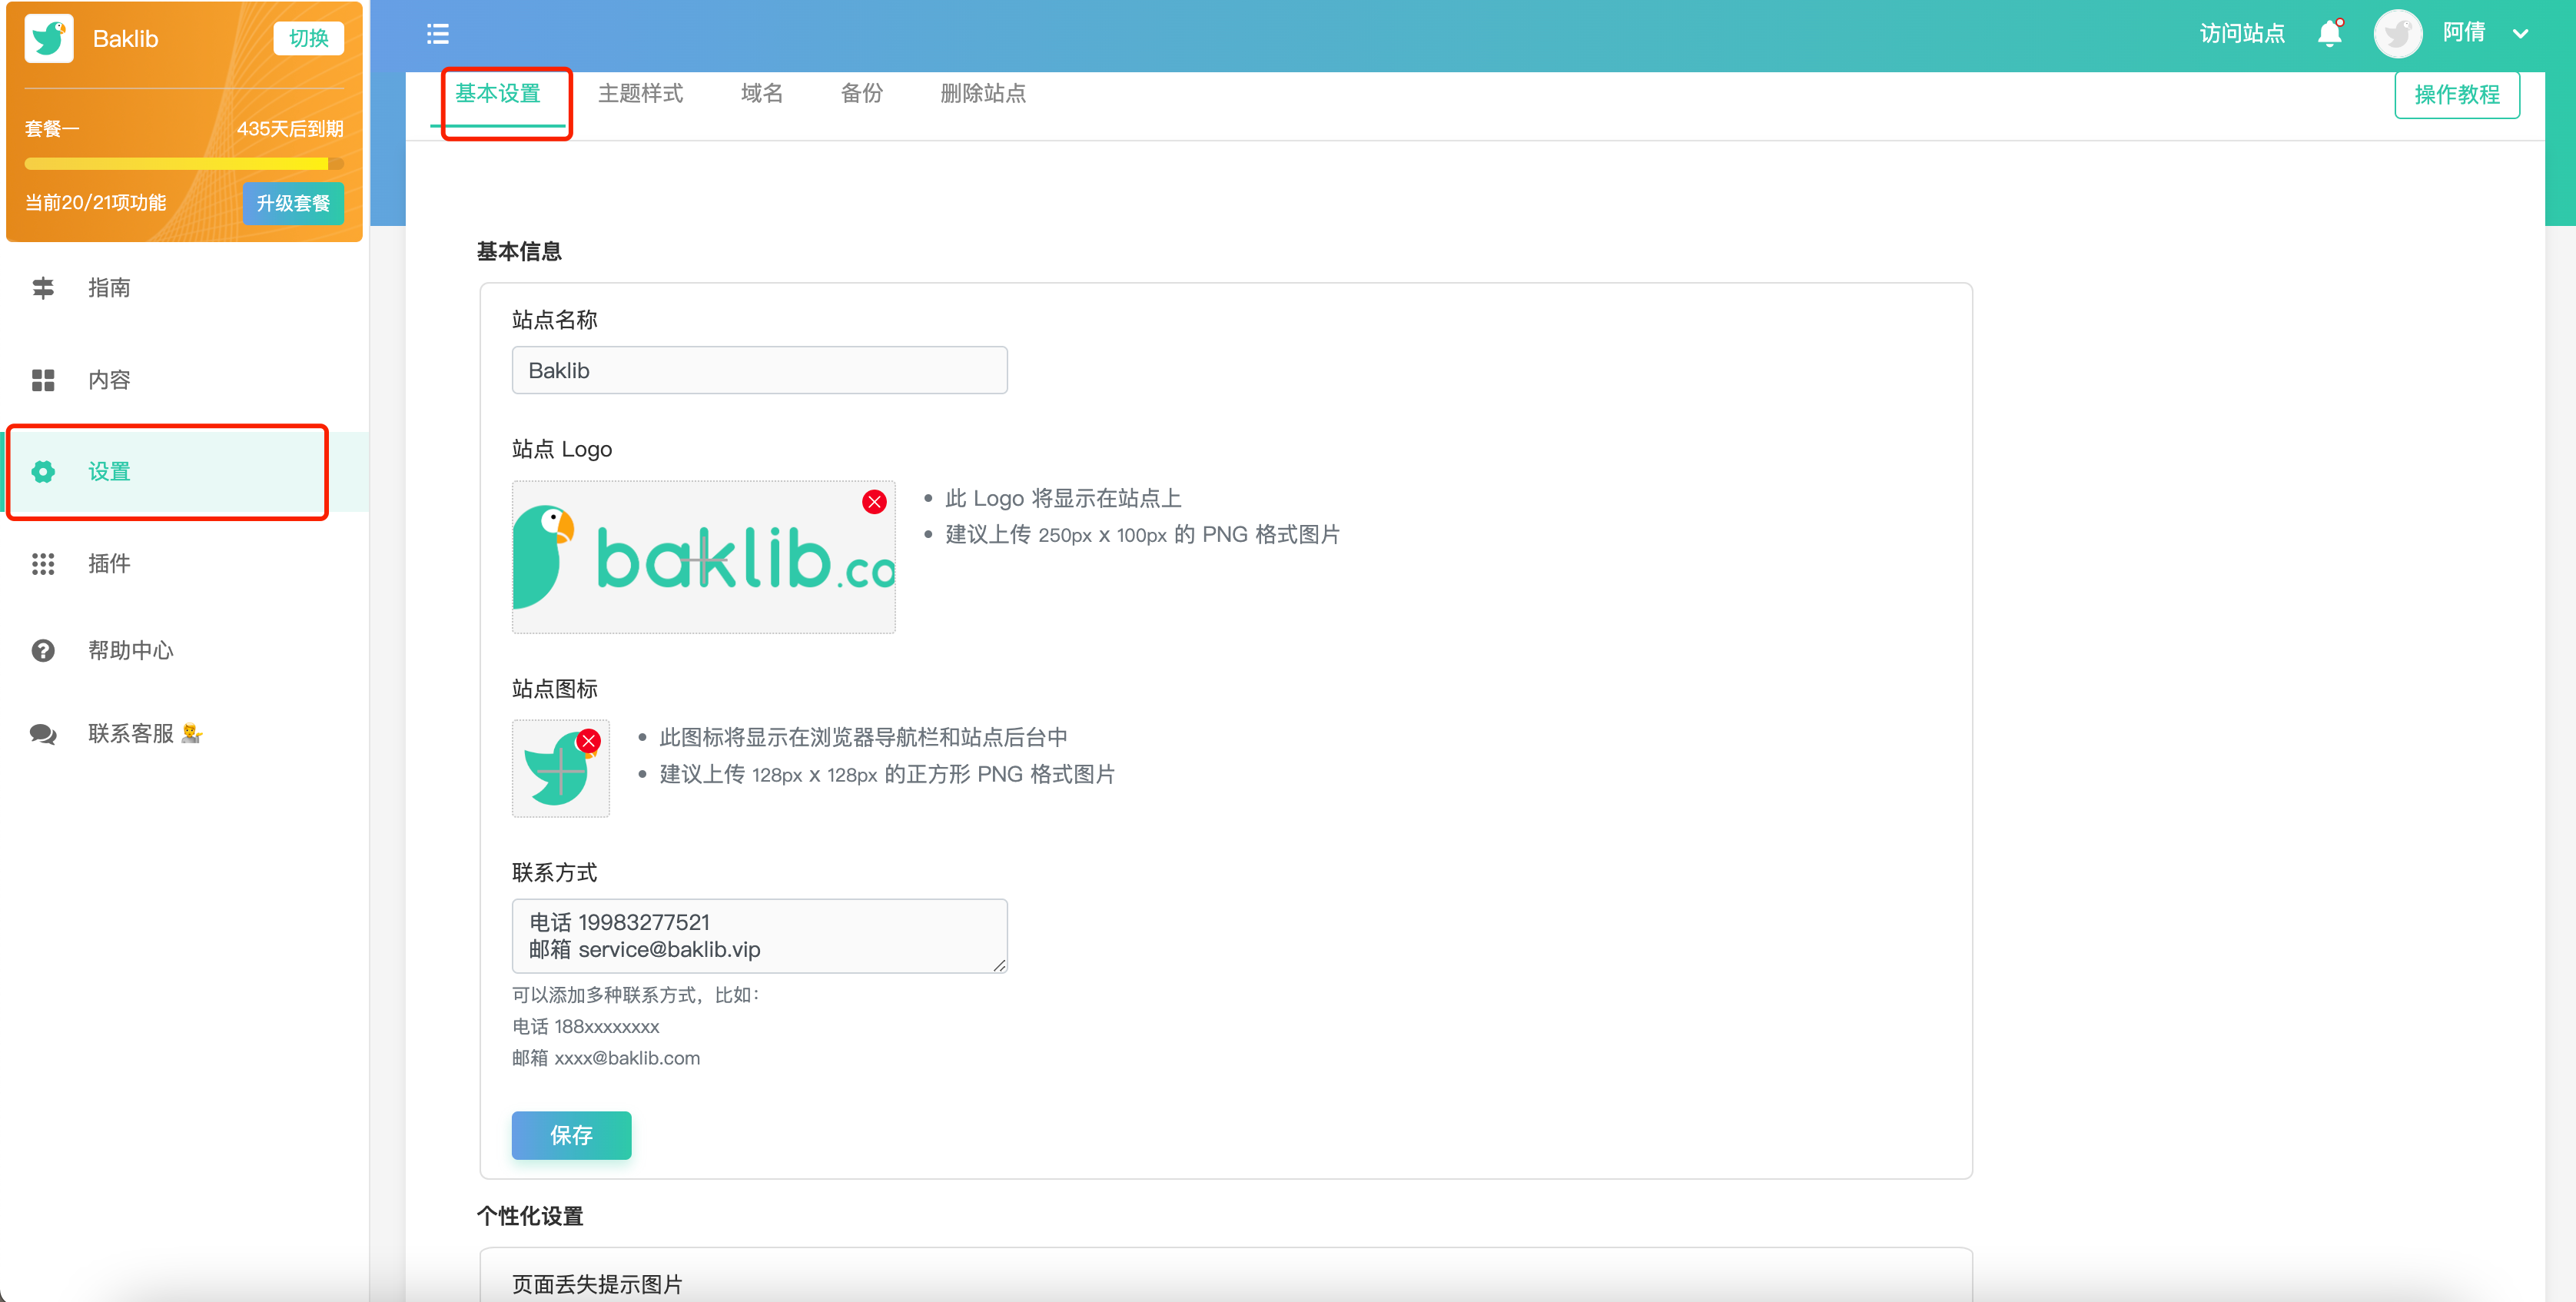Click the 操作教程 tutorial button
Image resolution: width=2576 pixels, height=1302 pixels.
click(x=2457, y=95)
